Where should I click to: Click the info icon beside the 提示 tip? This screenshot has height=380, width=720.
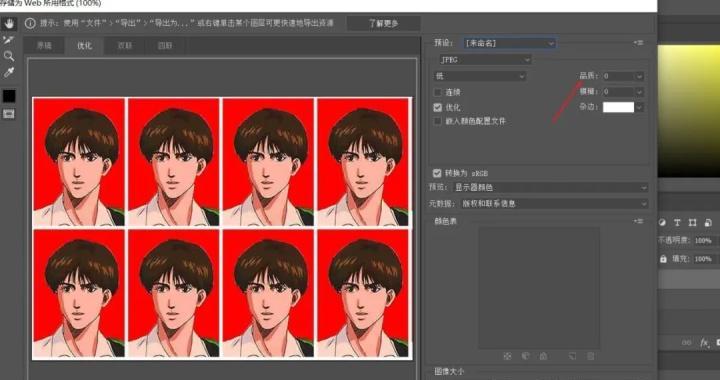click(30, 23)
